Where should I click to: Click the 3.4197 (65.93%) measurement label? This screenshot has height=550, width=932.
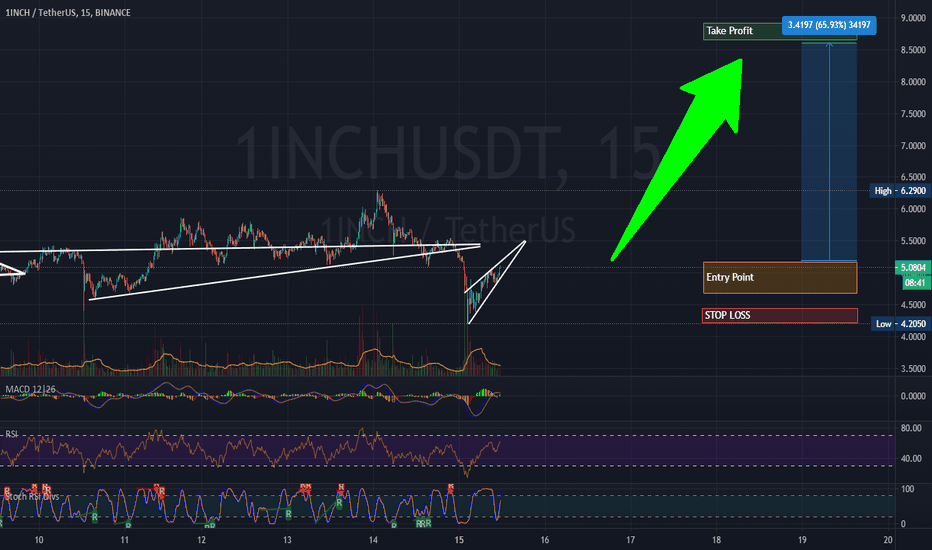click(x=829, y=25)
